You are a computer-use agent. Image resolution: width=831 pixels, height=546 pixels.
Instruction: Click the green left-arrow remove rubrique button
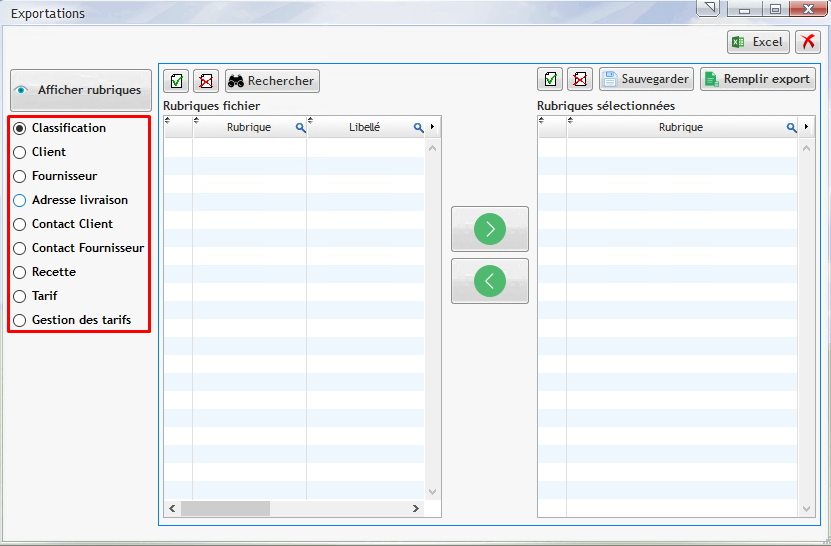point(489,281)
